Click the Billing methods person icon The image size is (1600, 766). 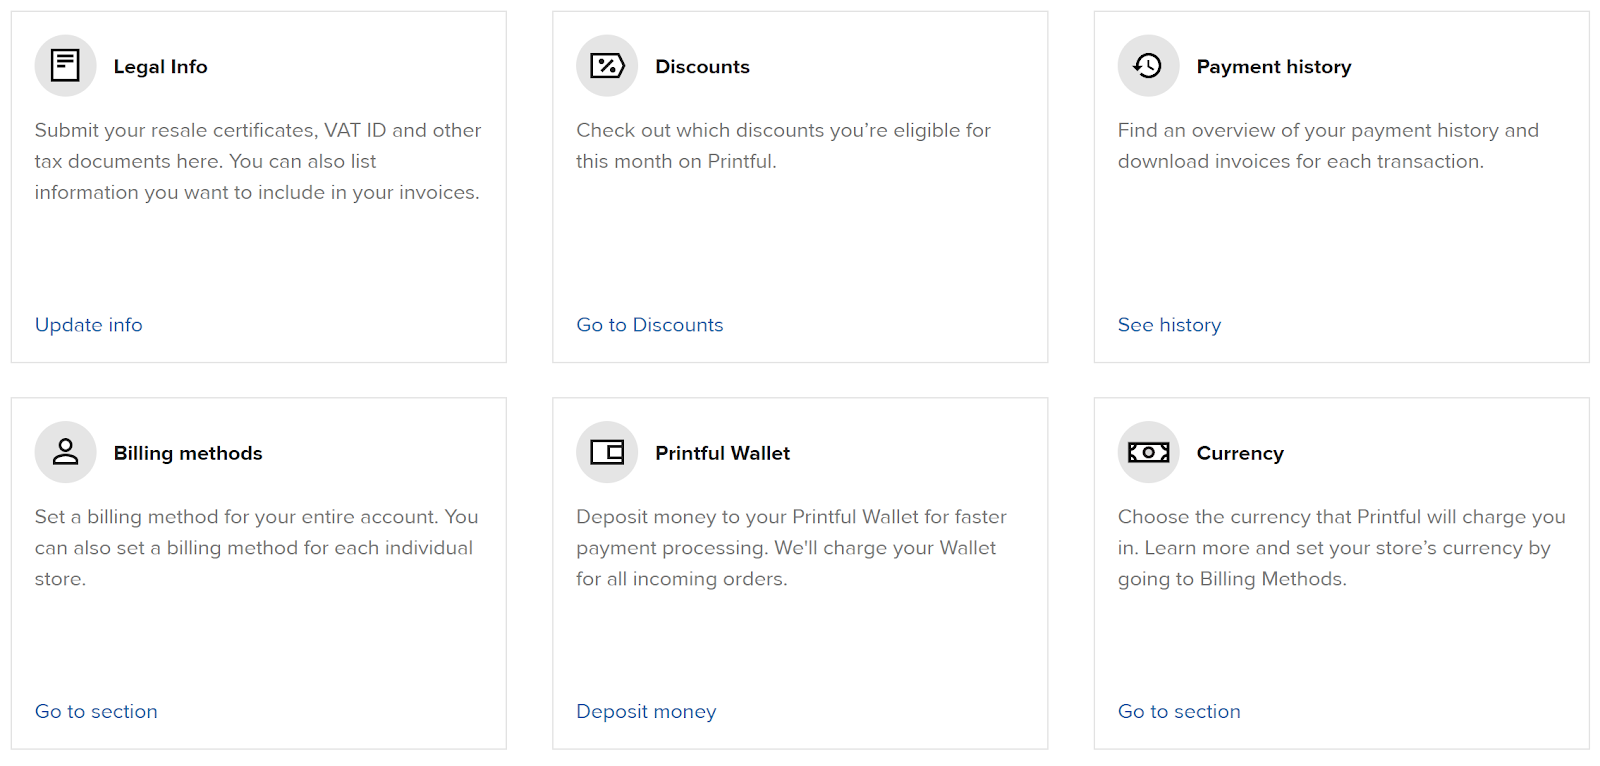click(65, 452)
